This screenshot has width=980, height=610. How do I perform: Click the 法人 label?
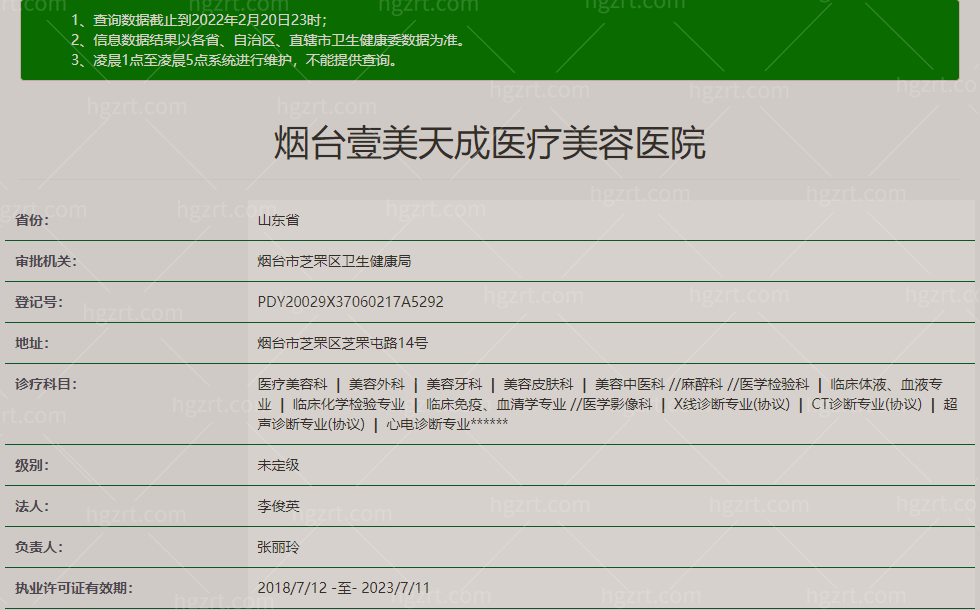point(32,506)
